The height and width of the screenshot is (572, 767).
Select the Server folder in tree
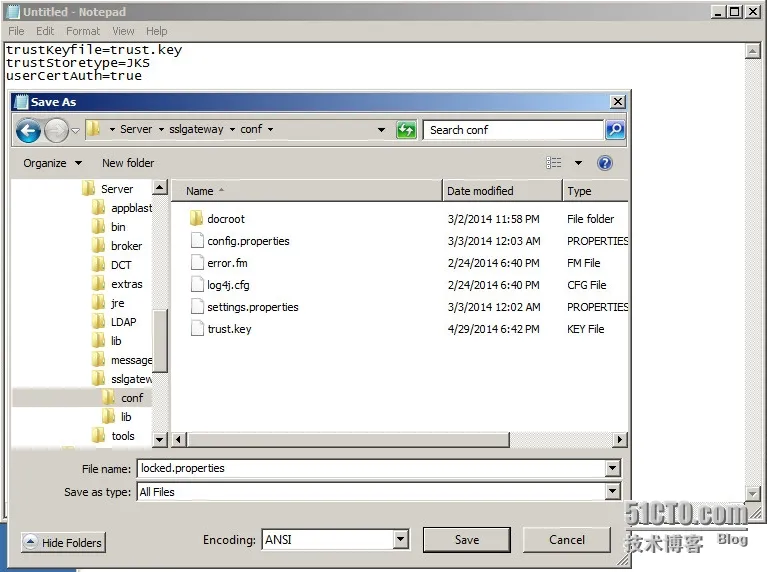pos(108,189)
